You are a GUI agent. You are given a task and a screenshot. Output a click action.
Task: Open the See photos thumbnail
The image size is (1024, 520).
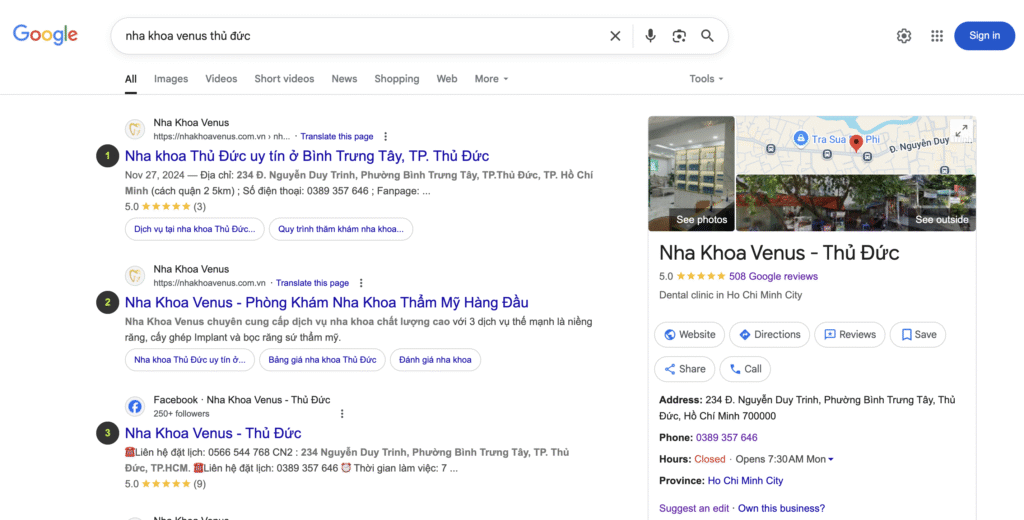point(692,174)
